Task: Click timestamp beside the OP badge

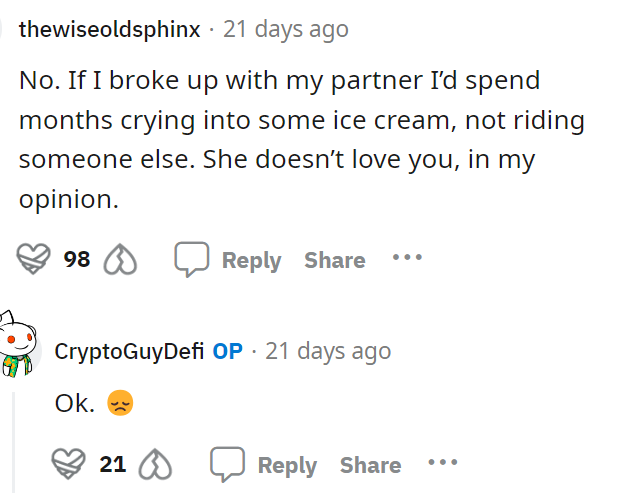Action: (328, 351)
